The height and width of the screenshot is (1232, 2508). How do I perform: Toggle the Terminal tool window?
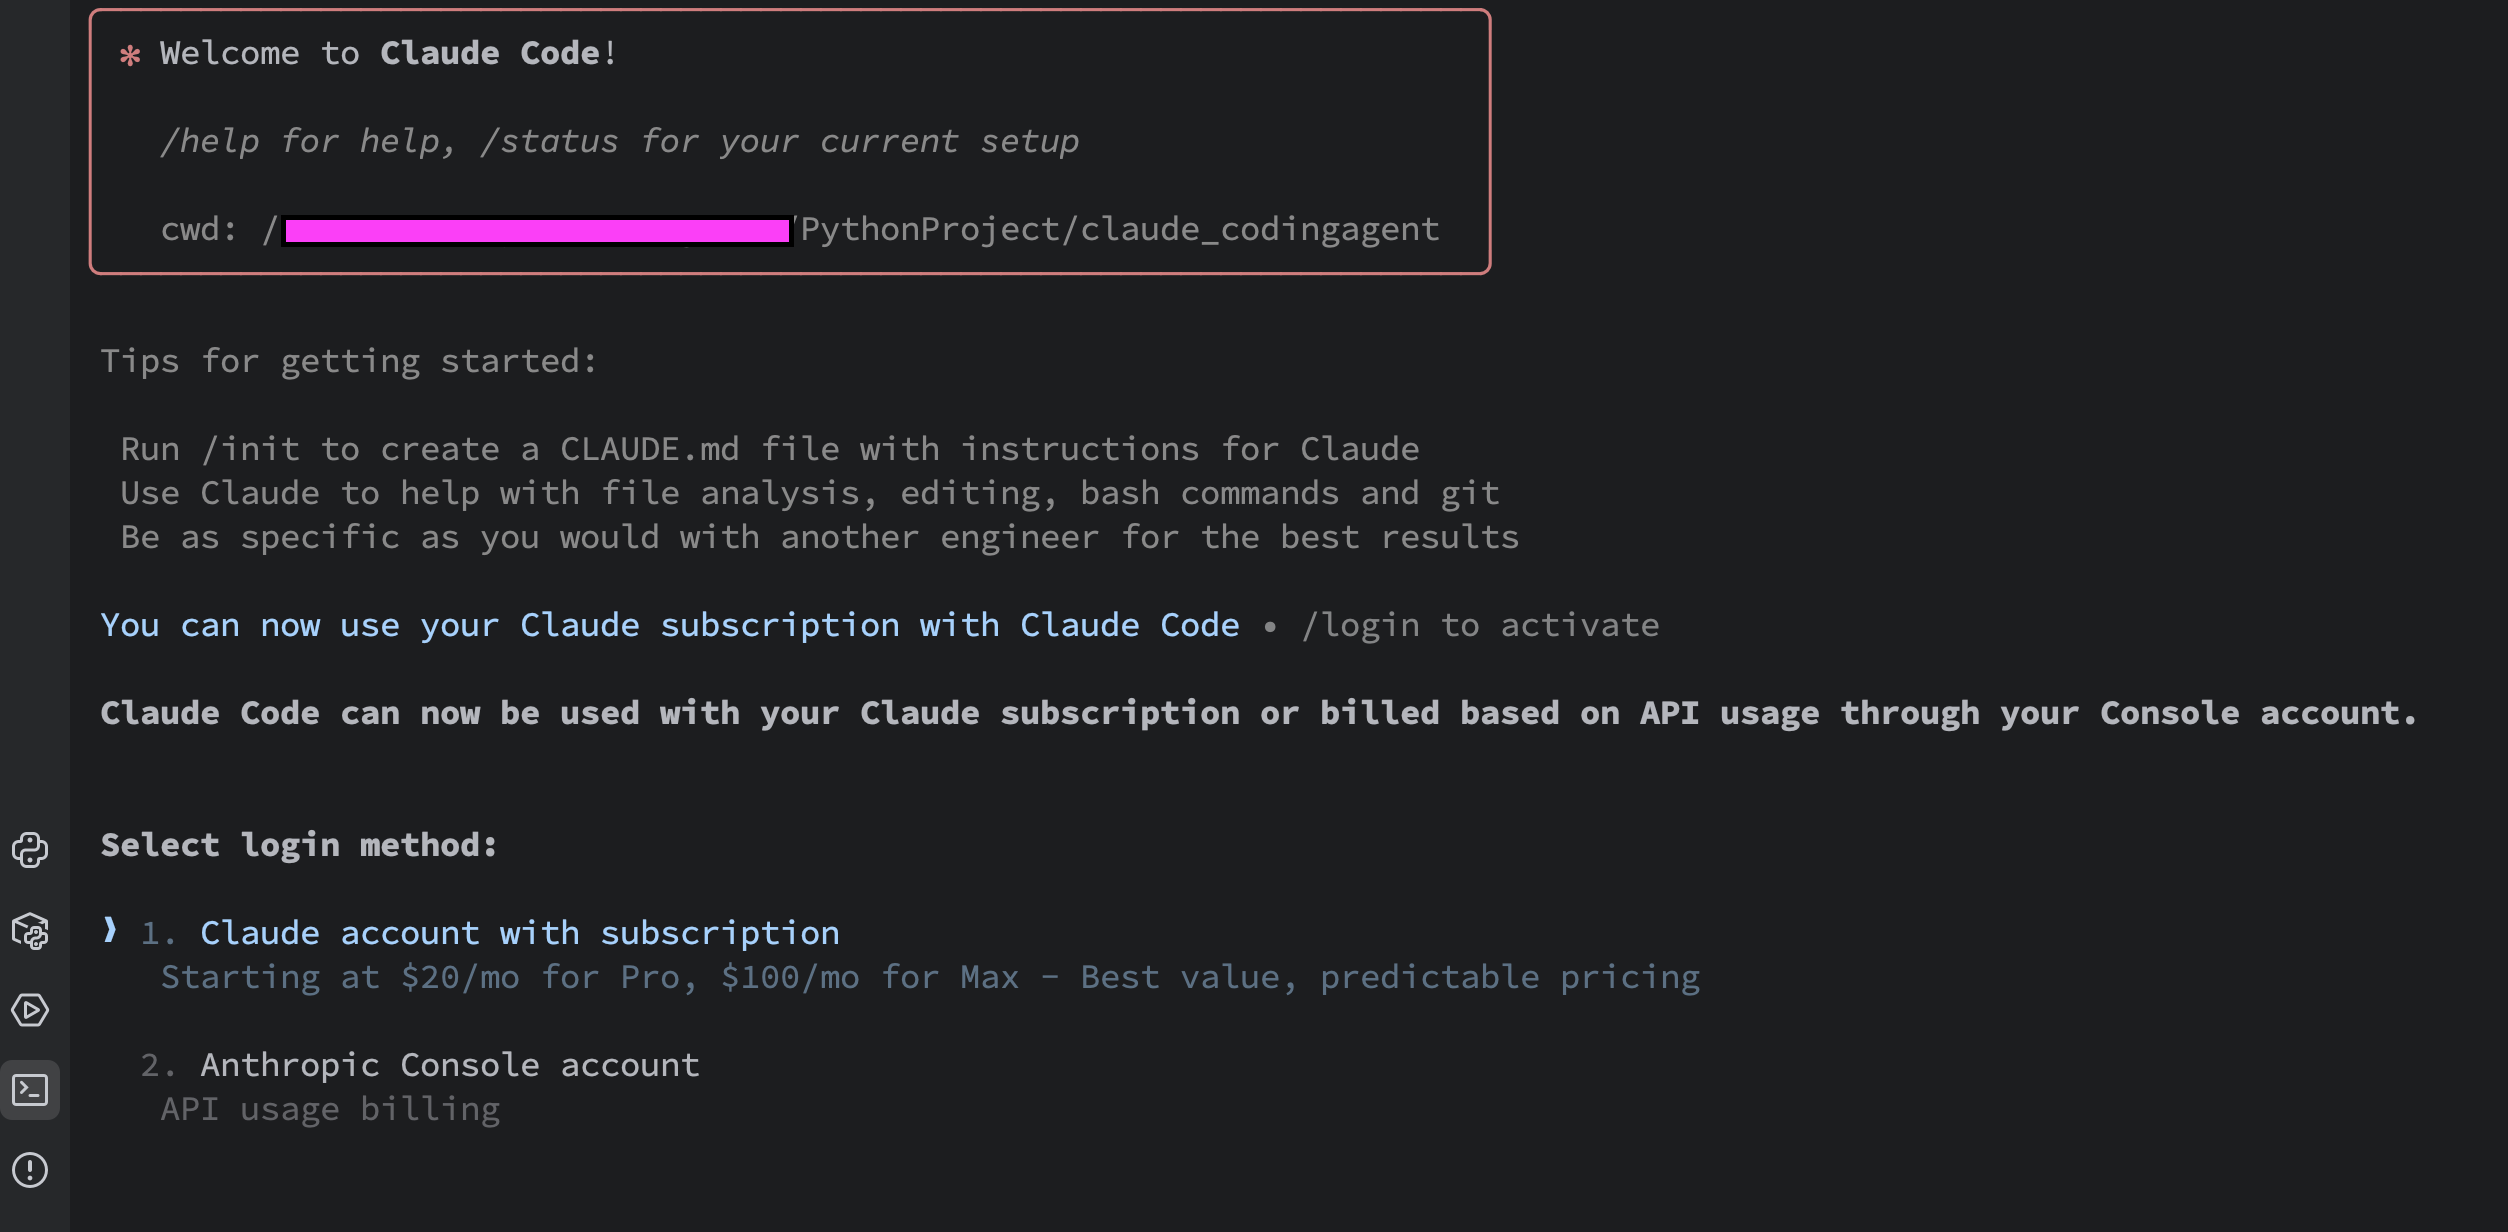[x=30, y=1090]
